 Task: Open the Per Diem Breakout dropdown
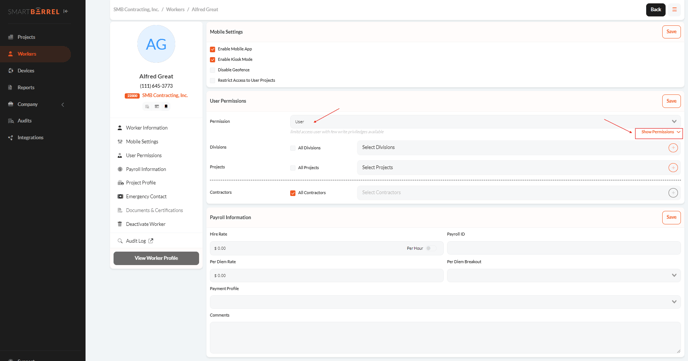click(564, 275)
